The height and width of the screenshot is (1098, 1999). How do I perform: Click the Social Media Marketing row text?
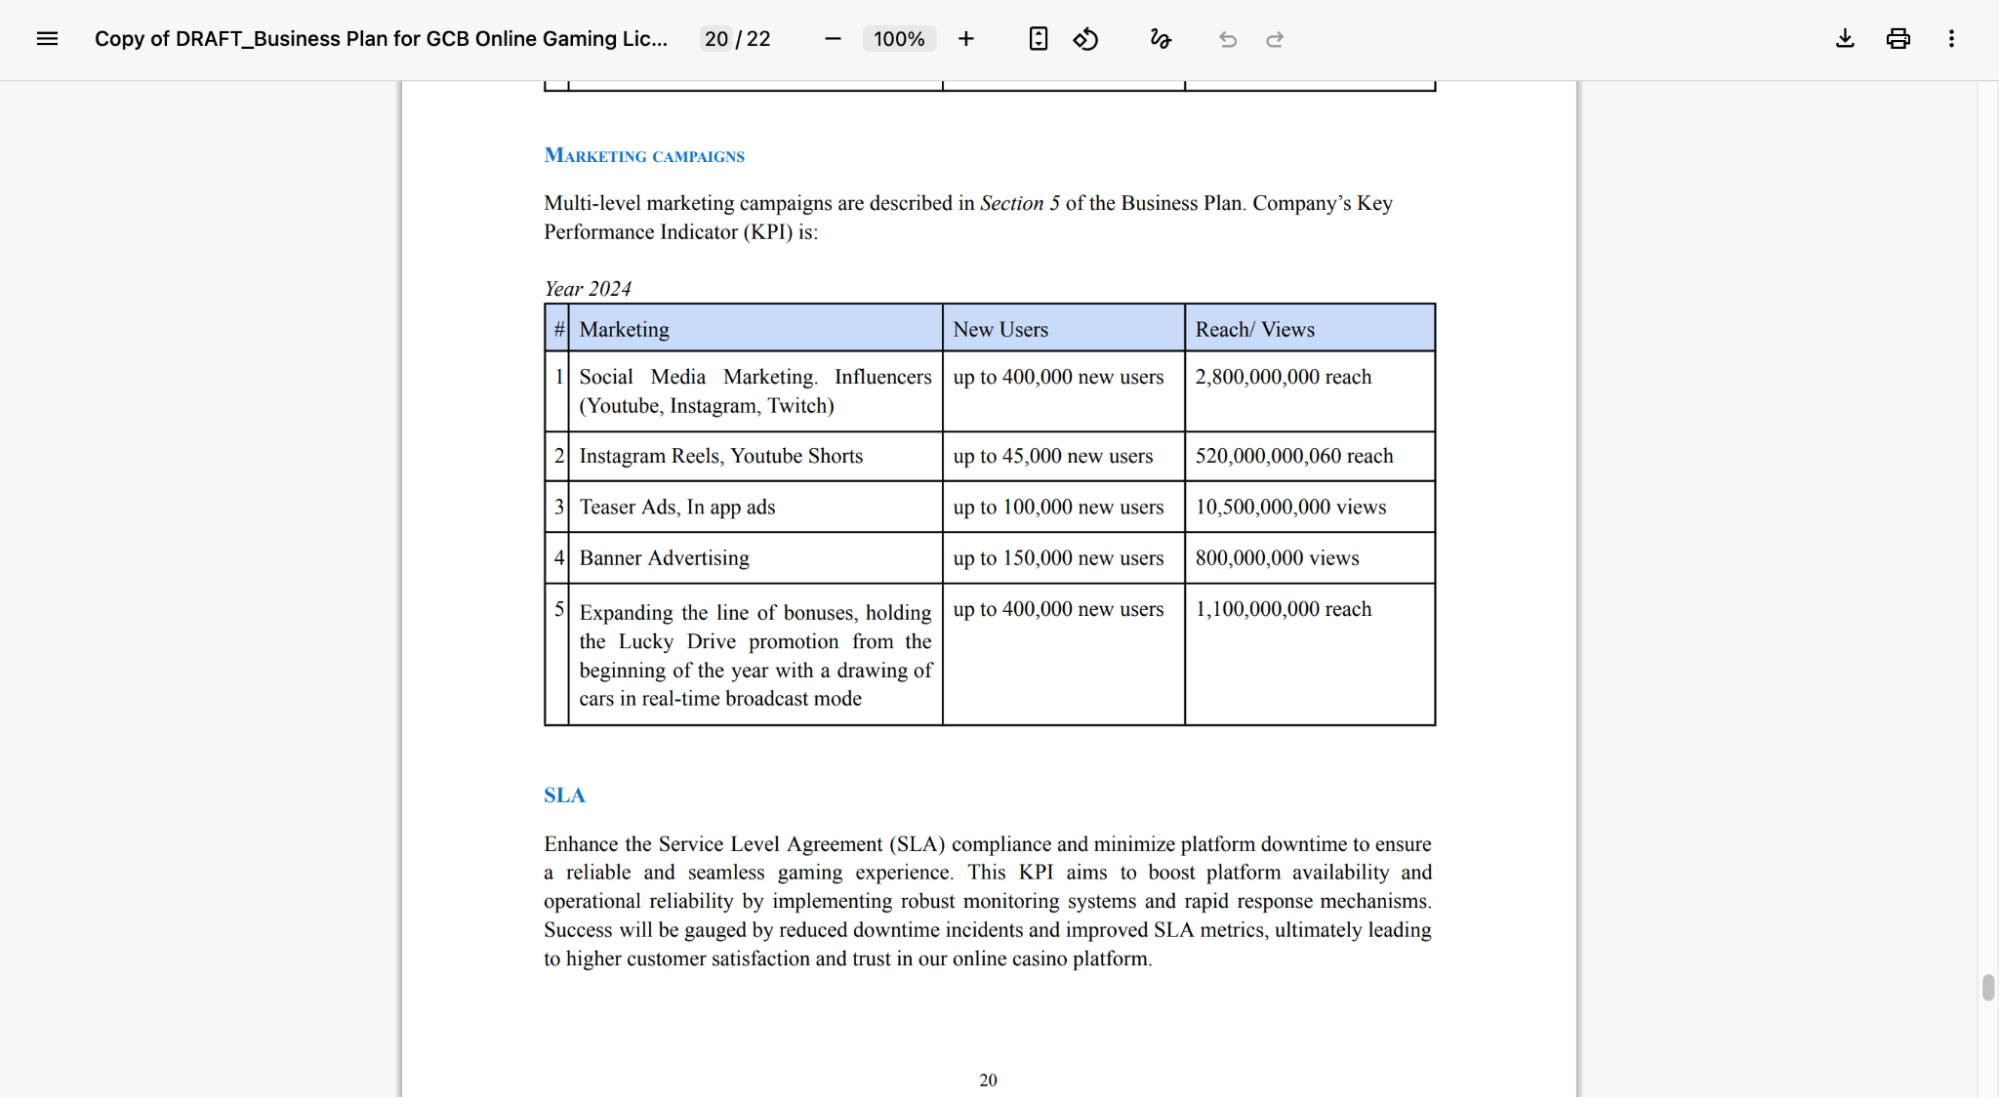pyautogui.click(x=755, y=391)
